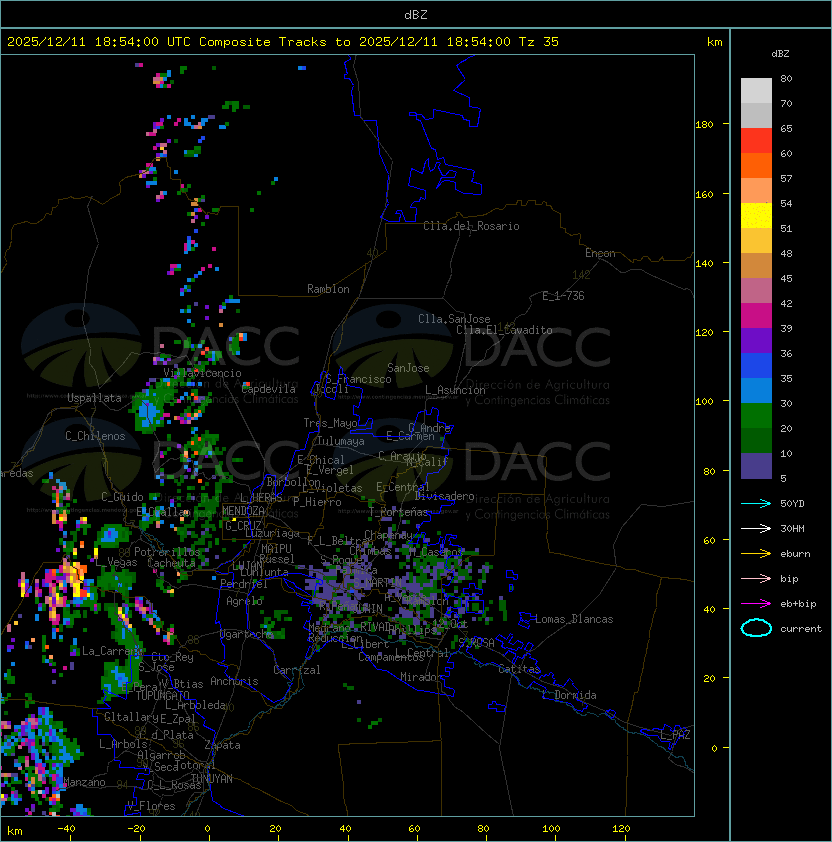The height and width of the screenshot is (842, 832).
Task: Click the L_Dormida map label
Action: (569, 695)
